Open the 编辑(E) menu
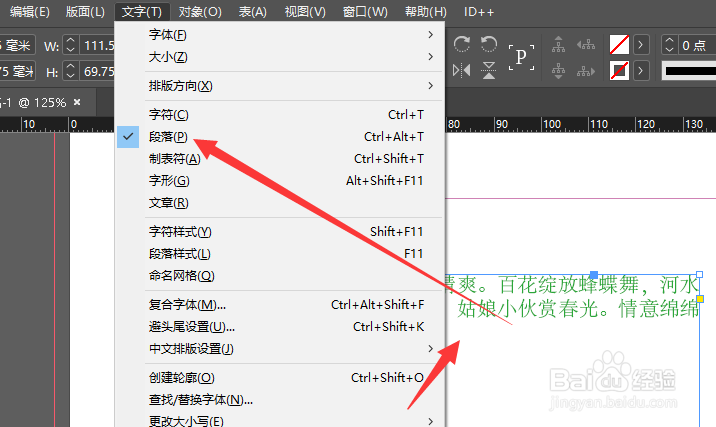716x427 pixels. 29,11
